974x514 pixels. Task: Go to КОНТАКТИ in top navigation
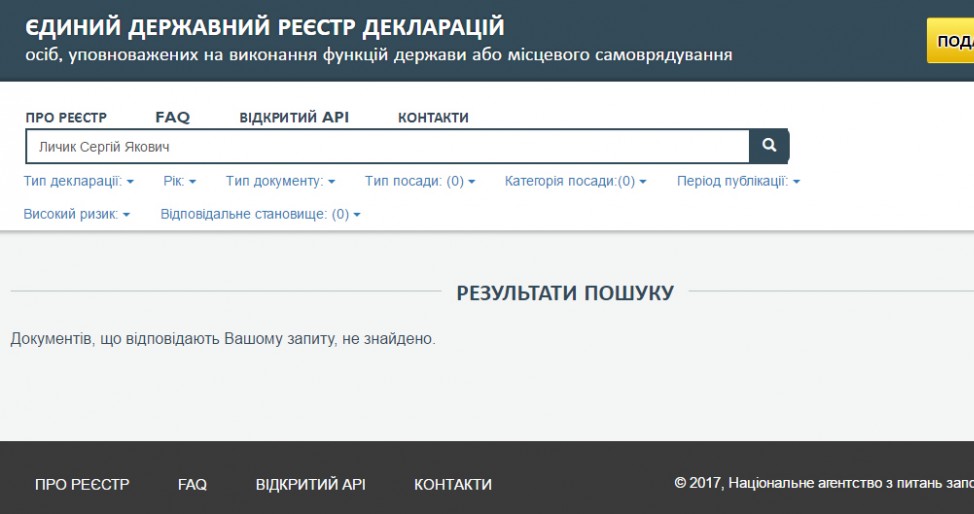tap(433, 118)
